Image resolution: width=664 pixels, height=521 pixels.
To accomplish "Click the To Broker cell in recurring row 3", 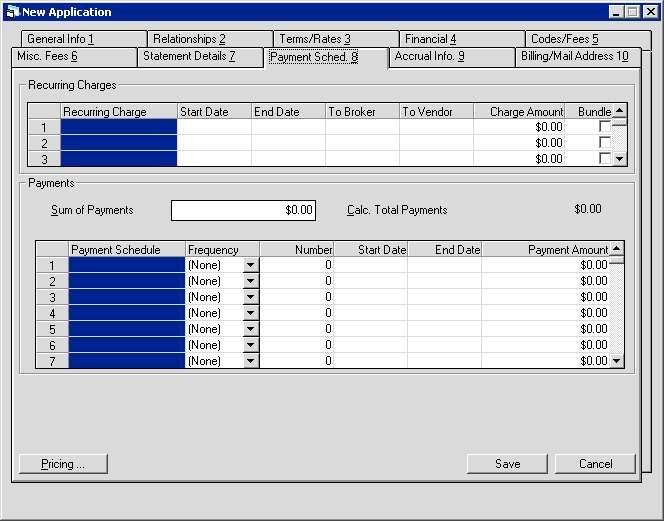I will (x=362, y=158).
